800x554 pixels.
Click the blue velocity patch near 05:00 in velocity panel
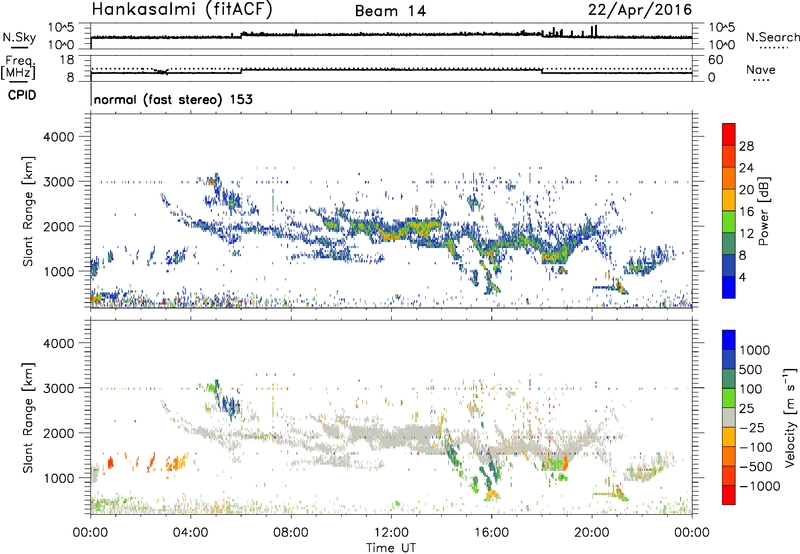(x=228, y=402)
